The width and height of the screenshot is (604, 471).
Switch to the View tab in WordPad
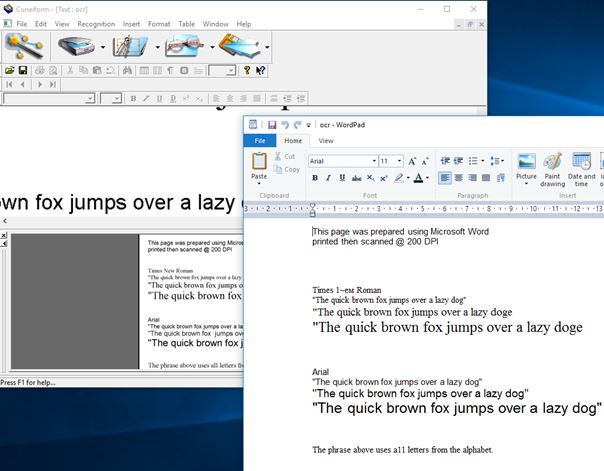(x=326, y=141)
